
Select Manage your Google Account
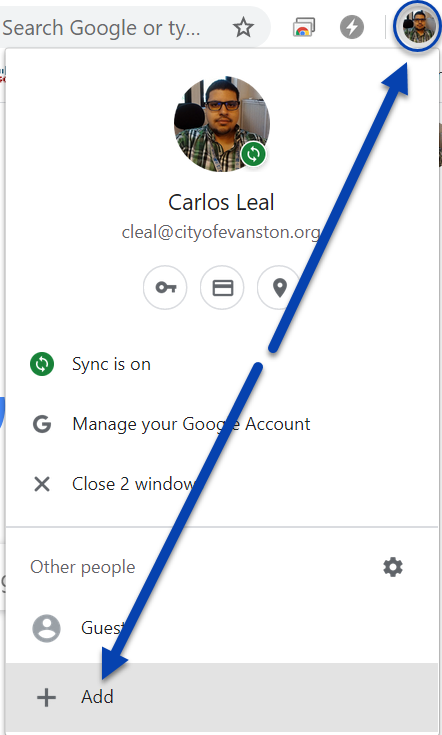222,424
